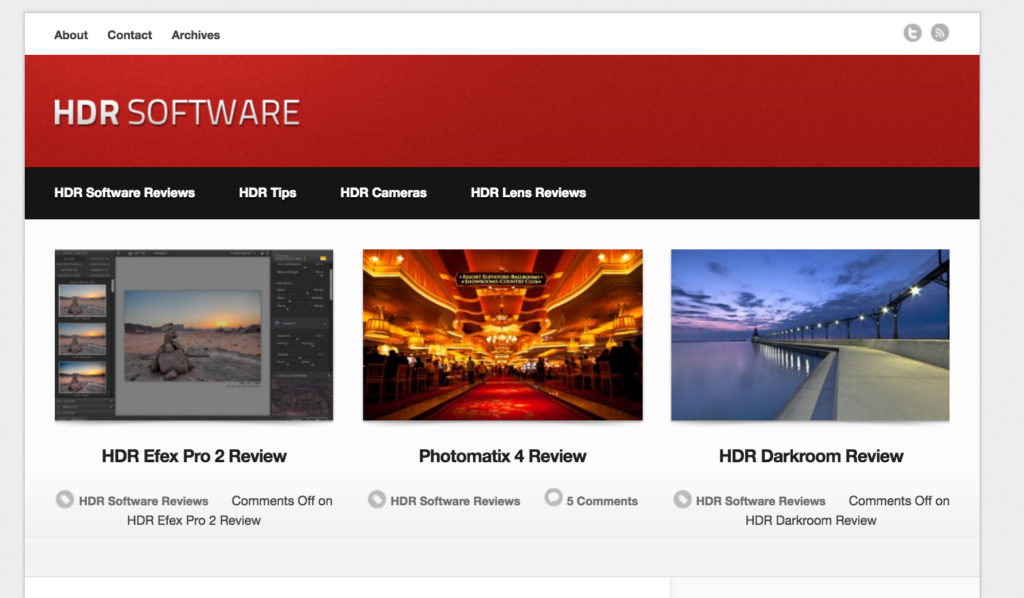1024x598 pixels.
Task: Open the About page
Action: (x=71, y=35)
